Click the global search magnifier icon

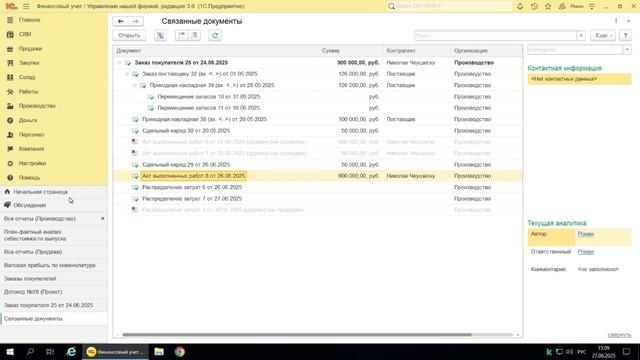tap(391, 6)
